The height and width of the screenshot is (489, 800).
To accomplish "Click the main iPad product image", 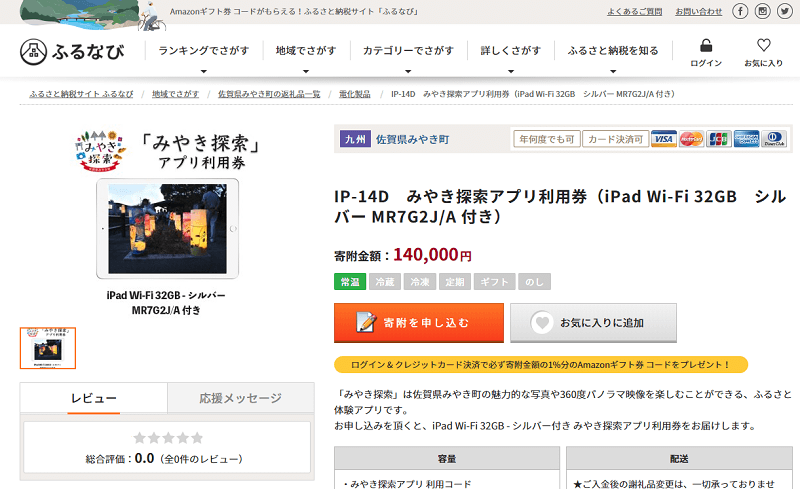I will [167, 228].
